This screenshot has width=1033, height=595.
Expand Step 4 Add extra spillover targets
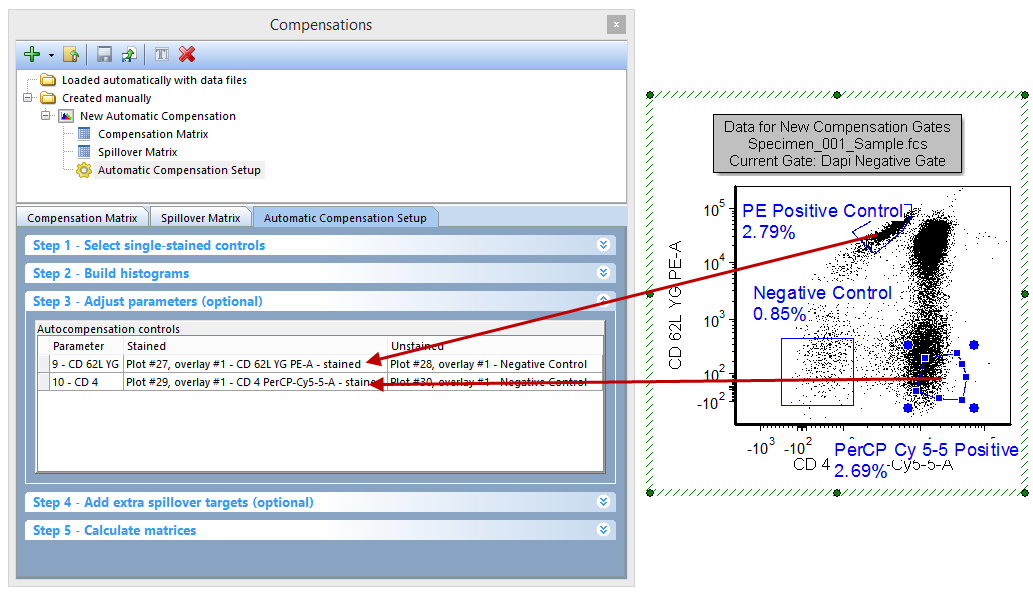click(x=603, y=502)
